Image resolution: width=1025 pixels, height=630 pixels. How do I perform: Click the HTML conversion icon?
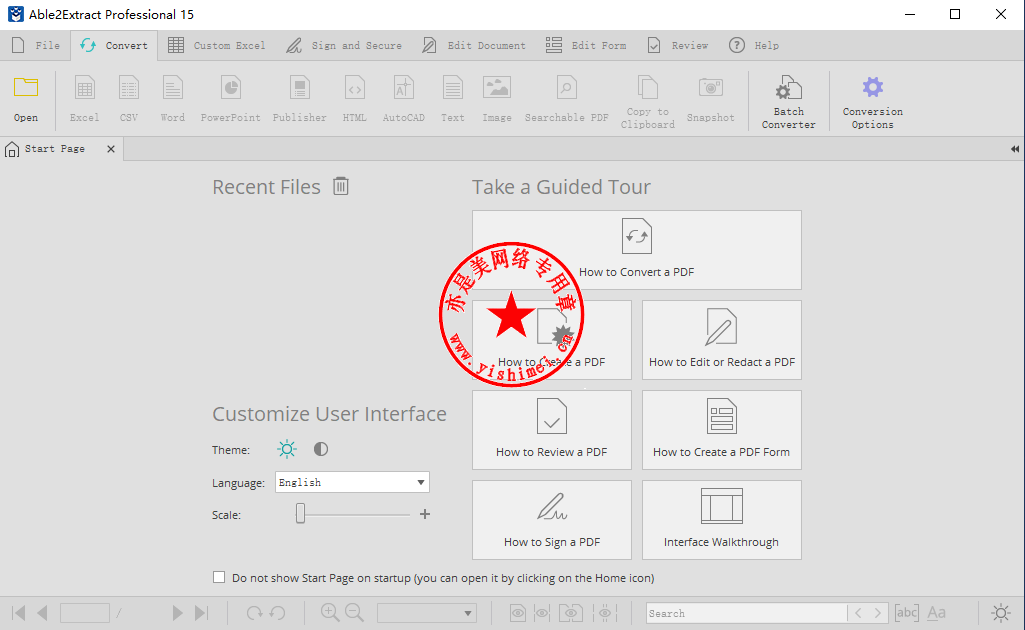354,88
